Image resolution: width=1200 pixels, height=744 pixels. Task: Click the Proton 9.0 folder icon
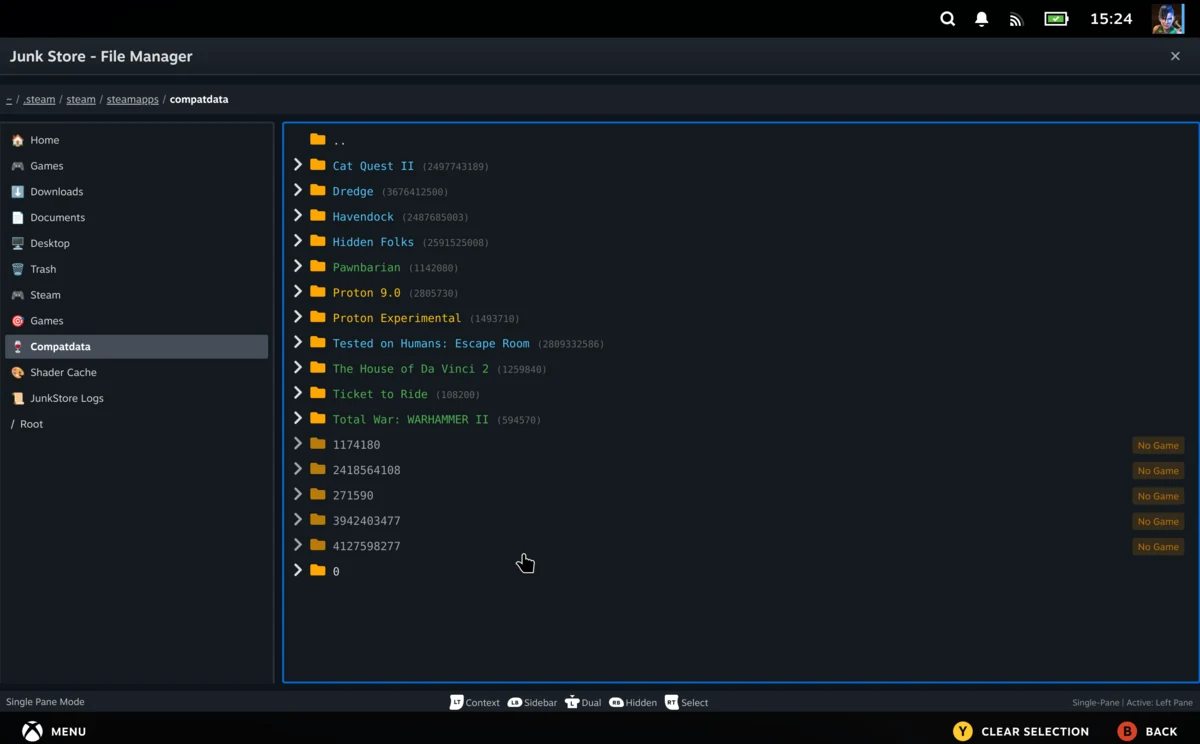click(x=318, y=292)
